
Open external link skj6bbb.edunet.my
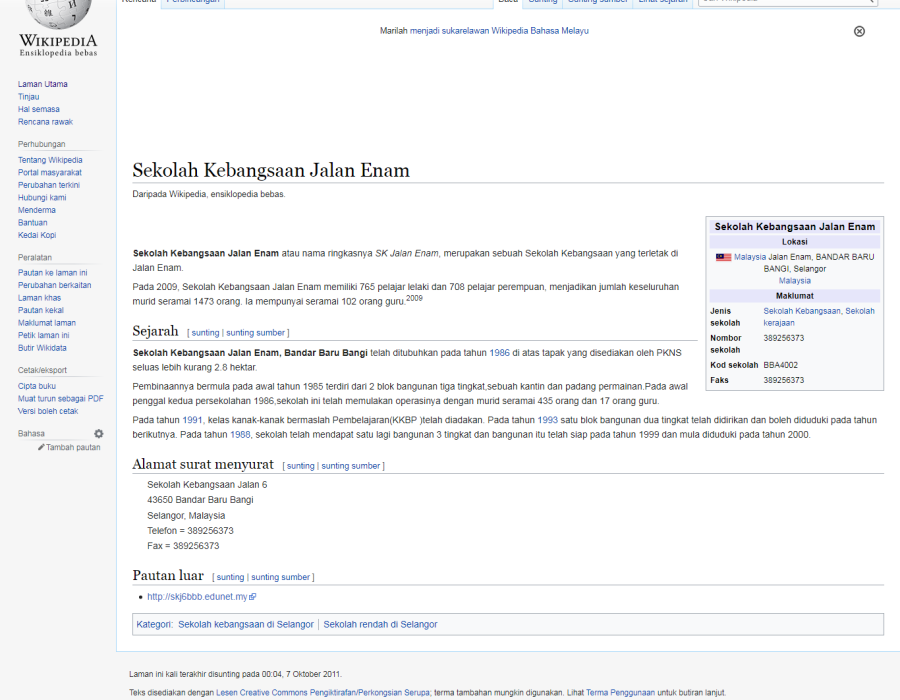click(x=201, y=597)
